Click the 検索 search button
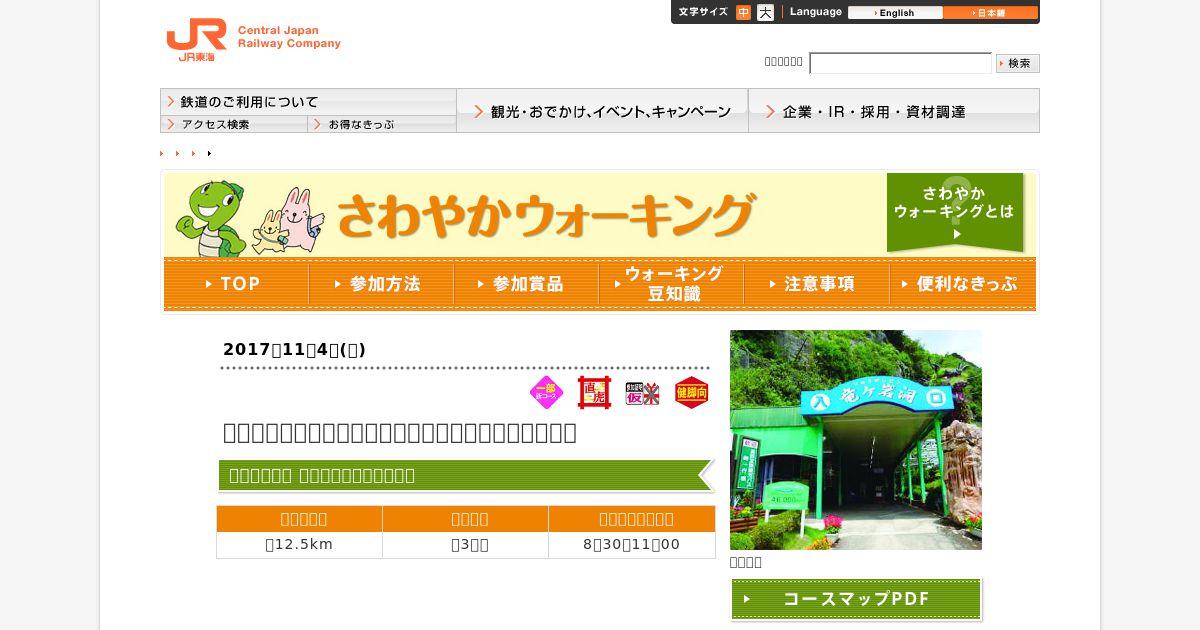 1018,63
